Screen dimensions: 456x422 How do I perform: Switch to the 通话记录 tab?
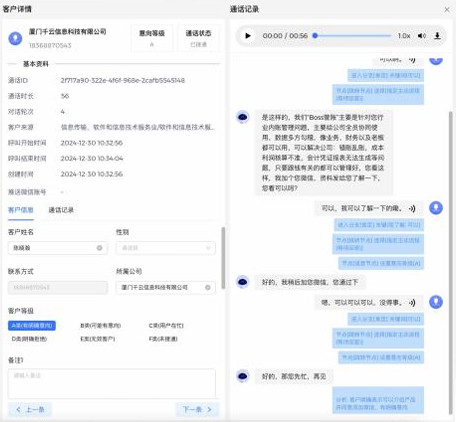tap(61, 210)
